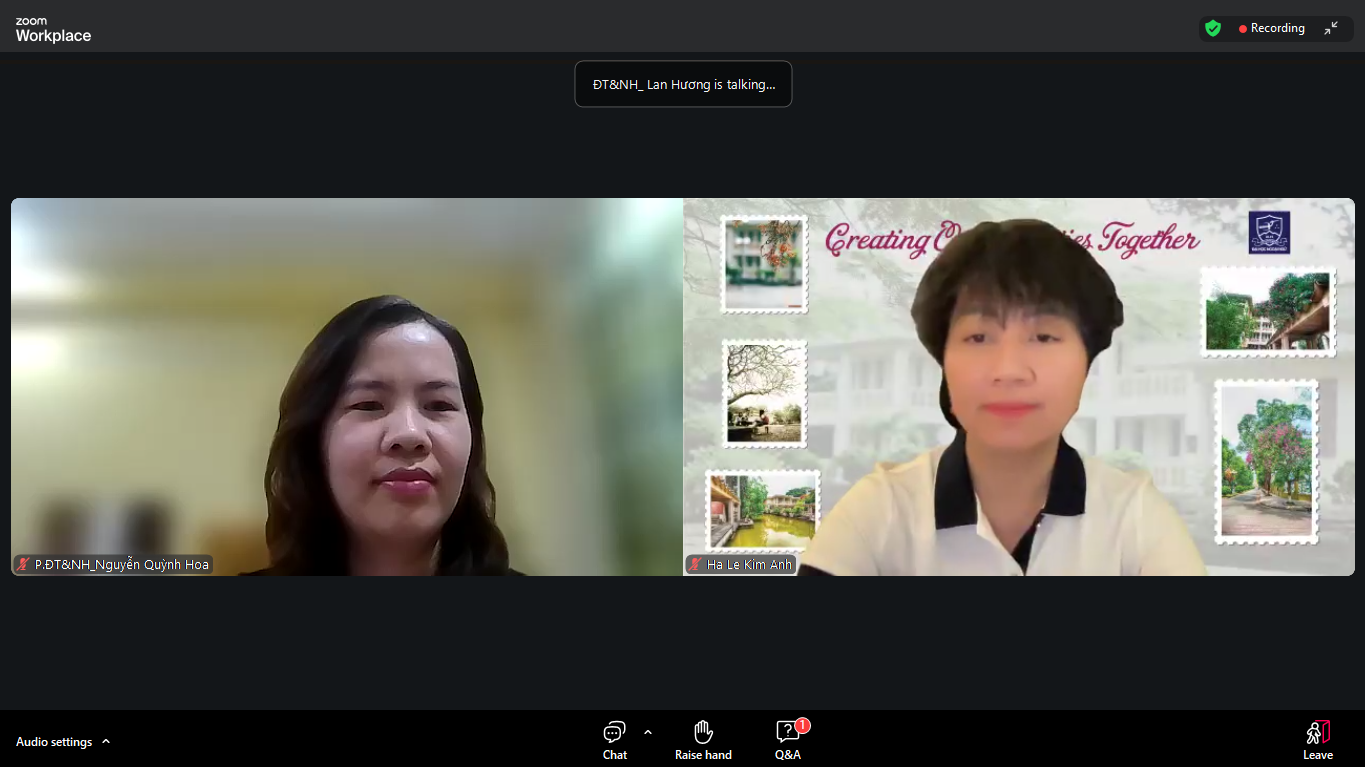Click muted mic icon beside Ha Le Kim Anh

click(695, 564)
